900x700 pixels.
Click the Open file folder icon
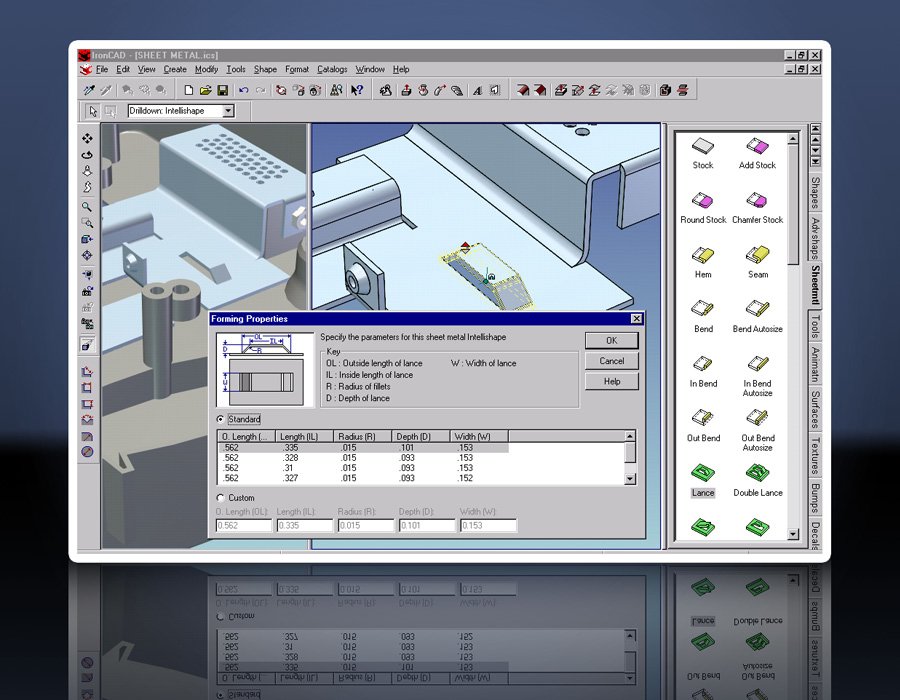(x=205, y=90)
